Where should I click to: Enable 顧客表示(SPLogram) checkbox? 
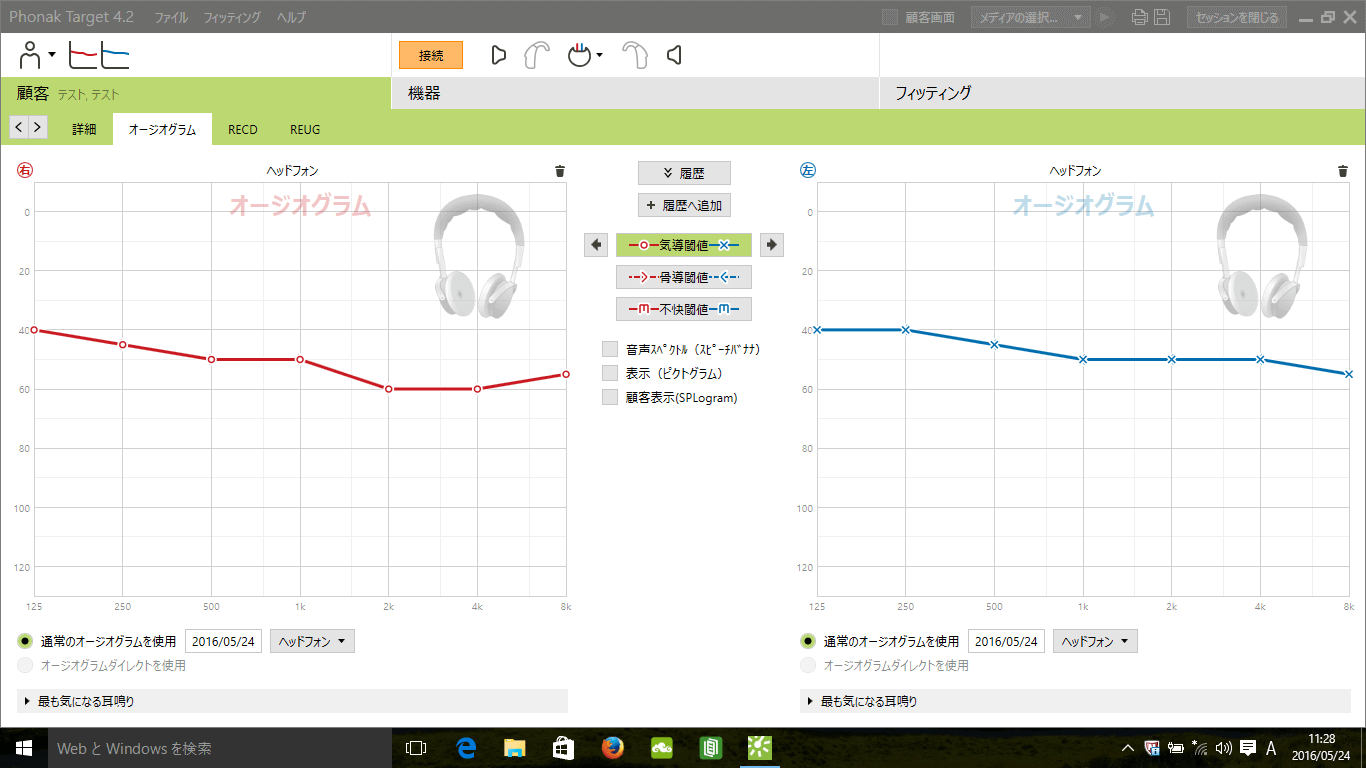(x=610, y=397)
